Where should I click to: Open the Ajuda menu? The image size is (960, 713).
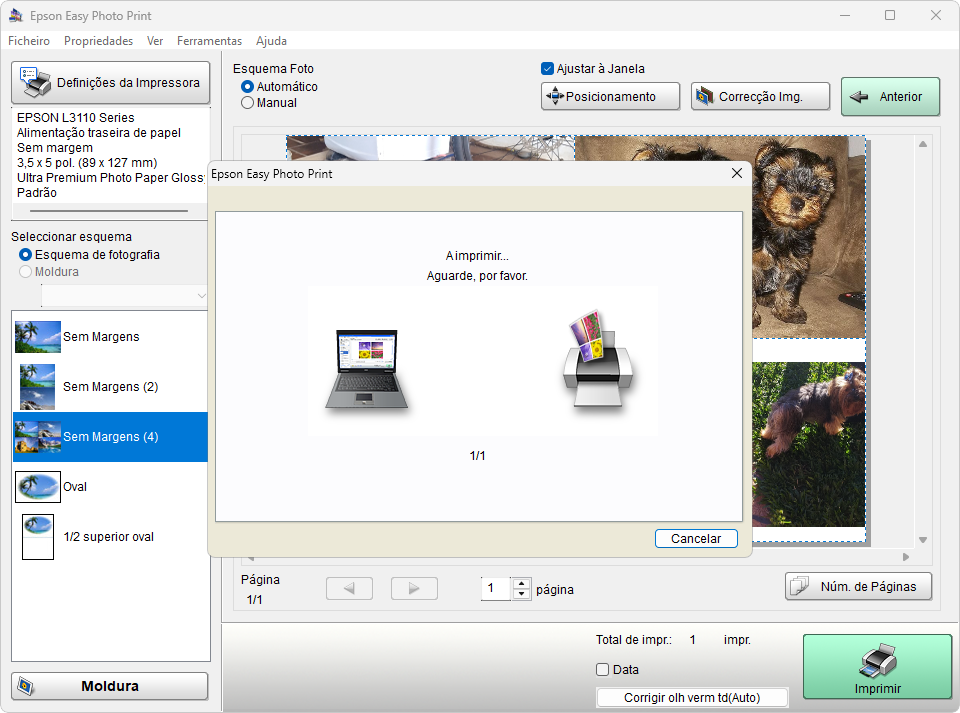click(x=271, y=40)
